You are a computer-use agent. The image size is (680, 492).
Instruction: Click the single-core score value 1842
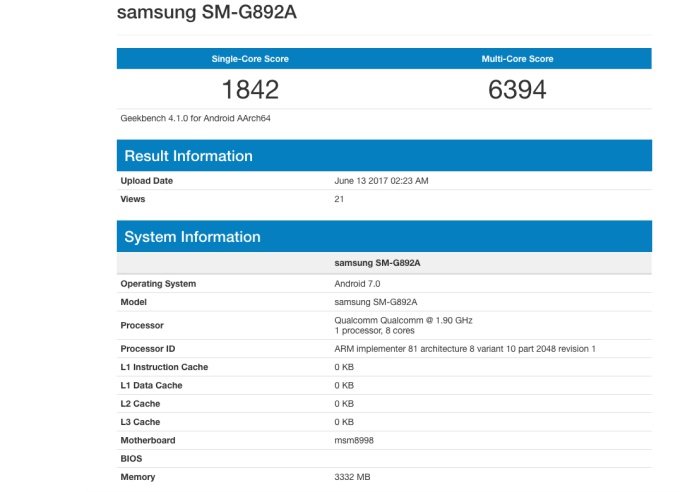(250, 90)
